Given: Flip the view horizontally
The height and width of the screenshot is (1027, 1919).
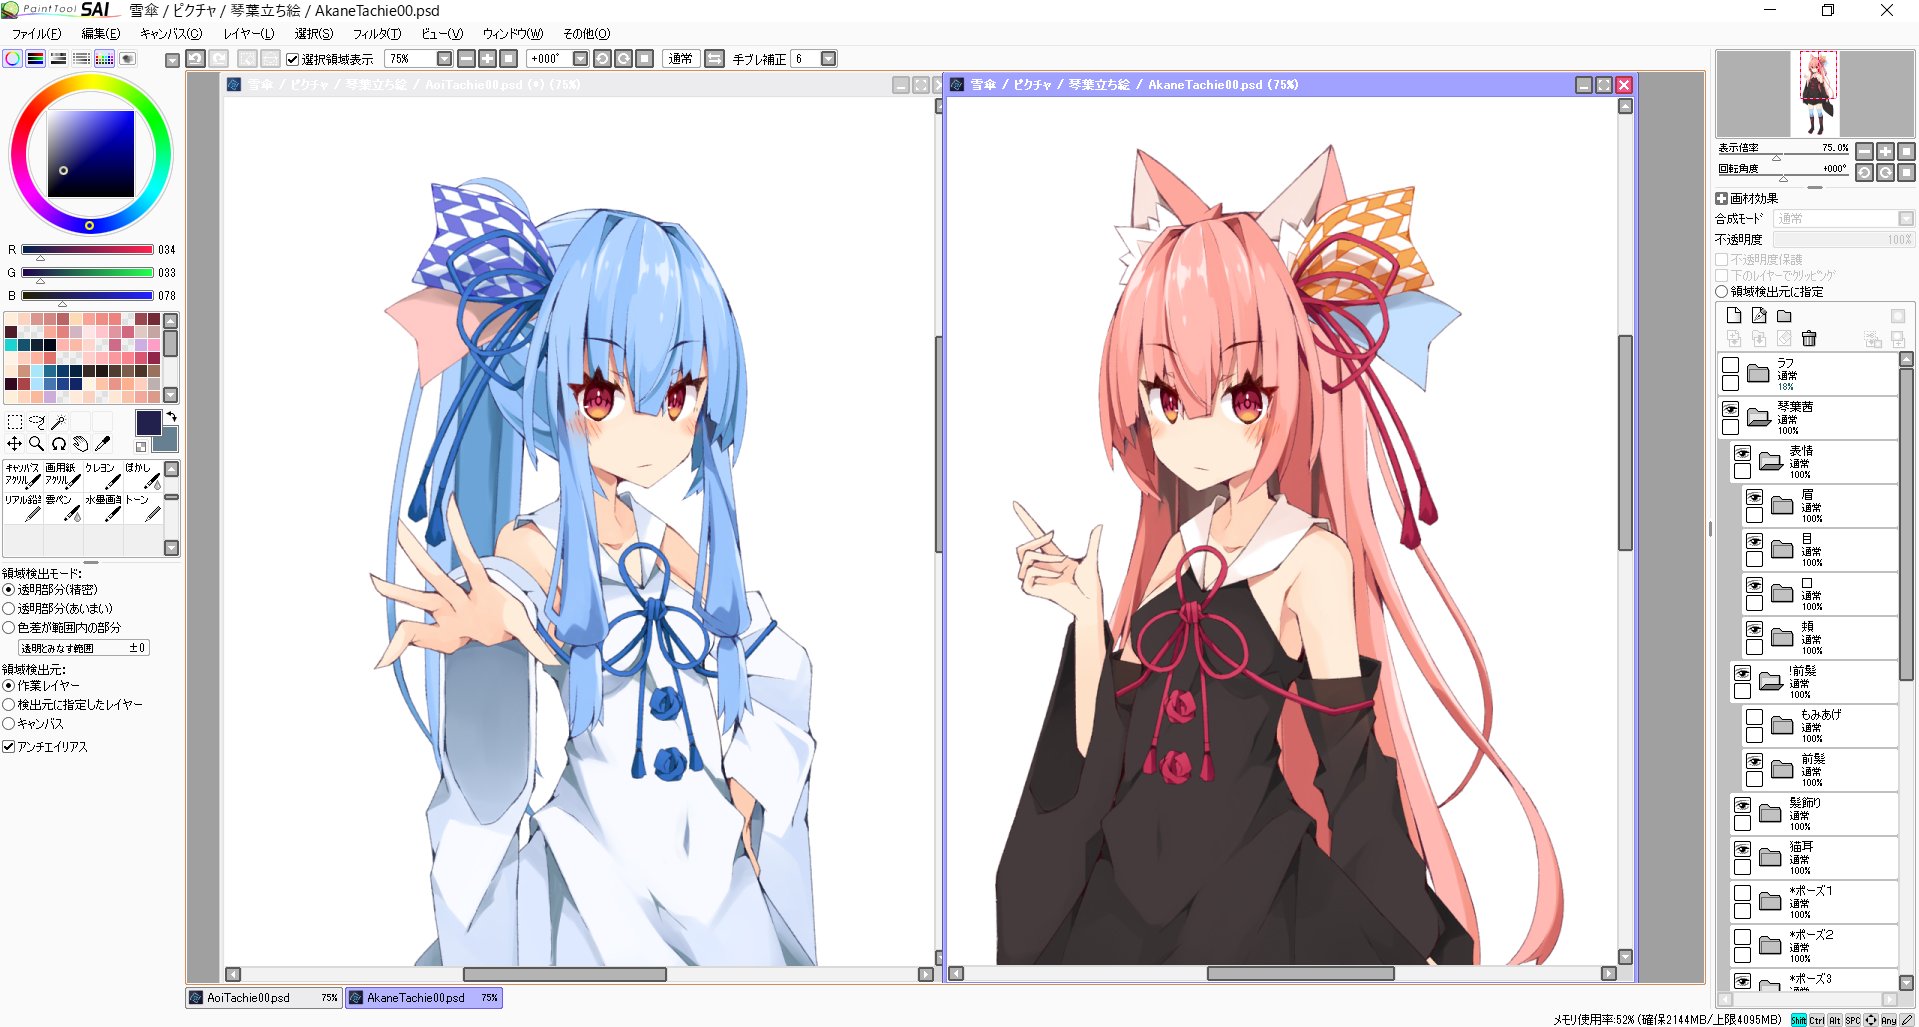Looking at the screenshot, I should [x=714, y=59].
